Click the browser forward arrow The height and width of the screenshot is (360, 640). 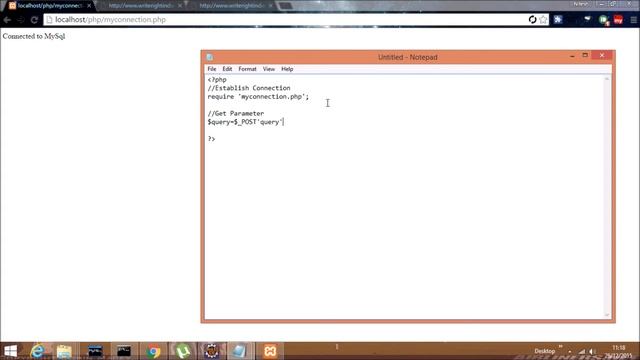point(20,20)
